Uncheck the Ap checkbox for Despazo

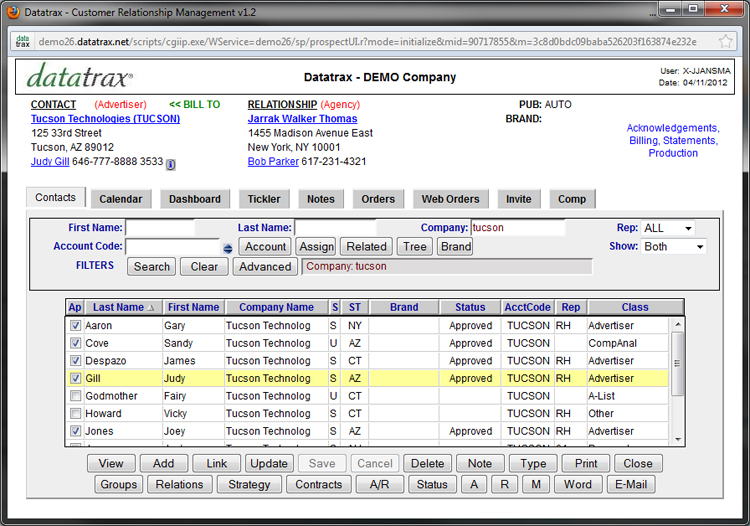pos(75,361)
